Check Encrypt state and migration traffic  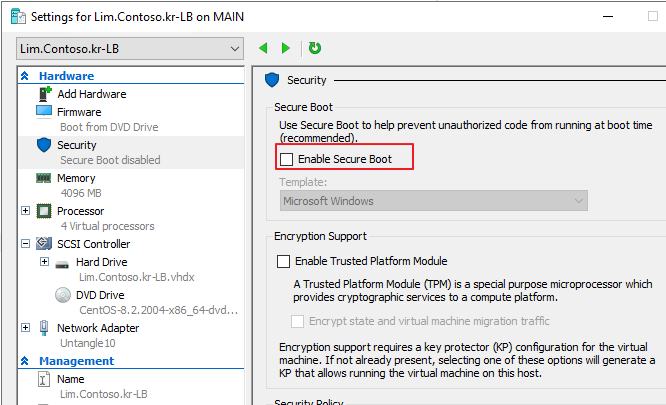(297, 321)
